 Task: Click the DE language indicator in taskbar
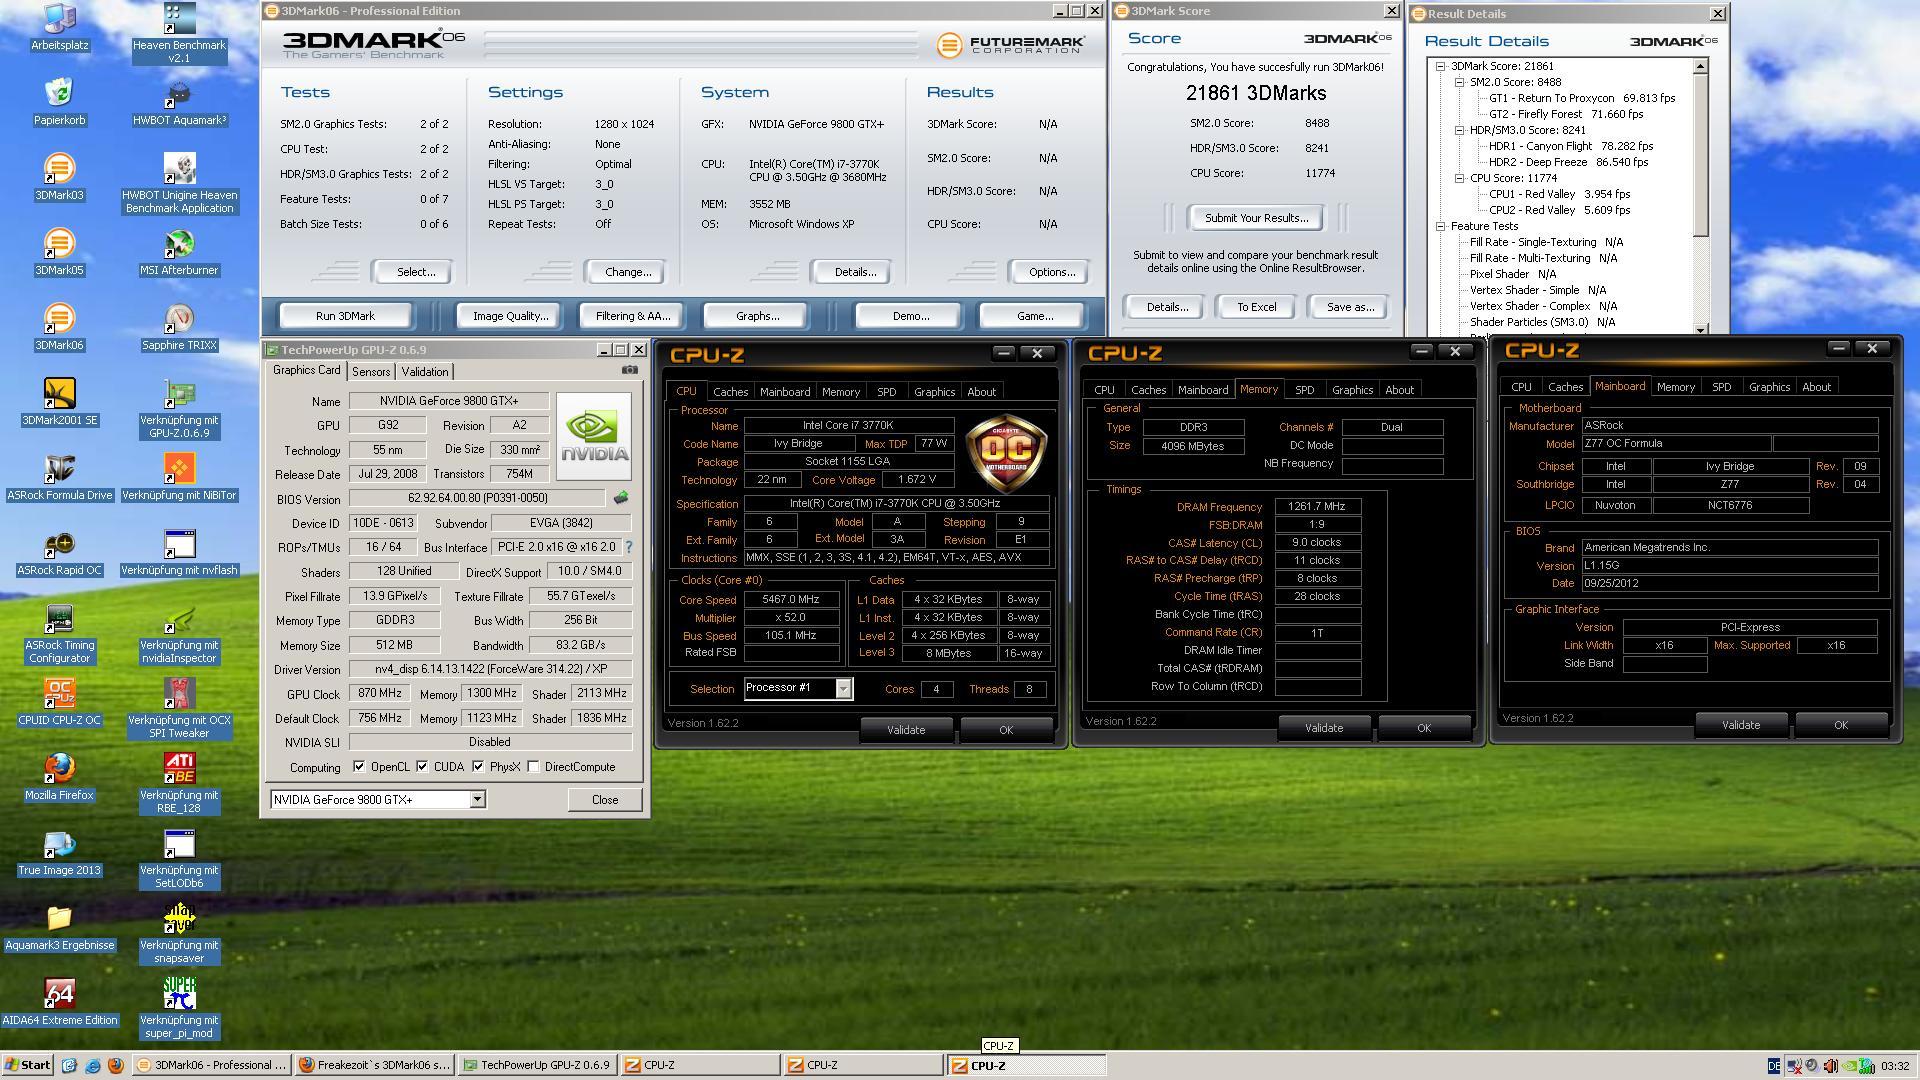coord(1774,1066)
